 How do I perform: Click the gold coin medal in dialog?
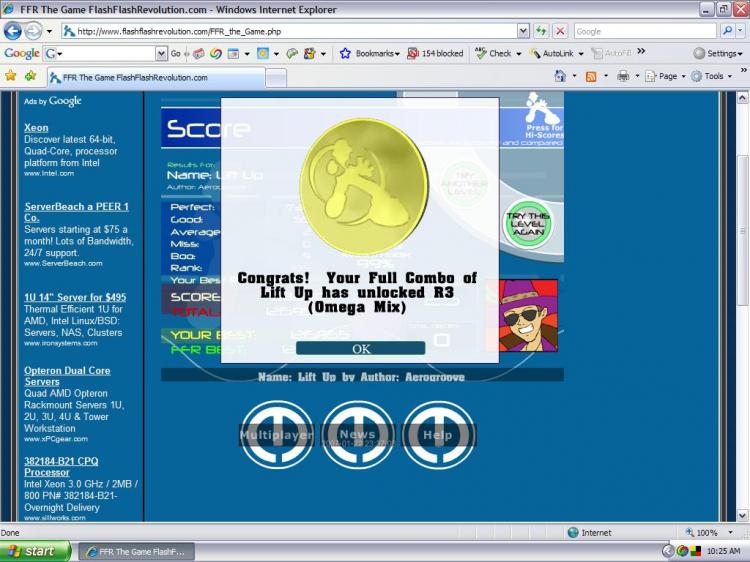(364, 187)
